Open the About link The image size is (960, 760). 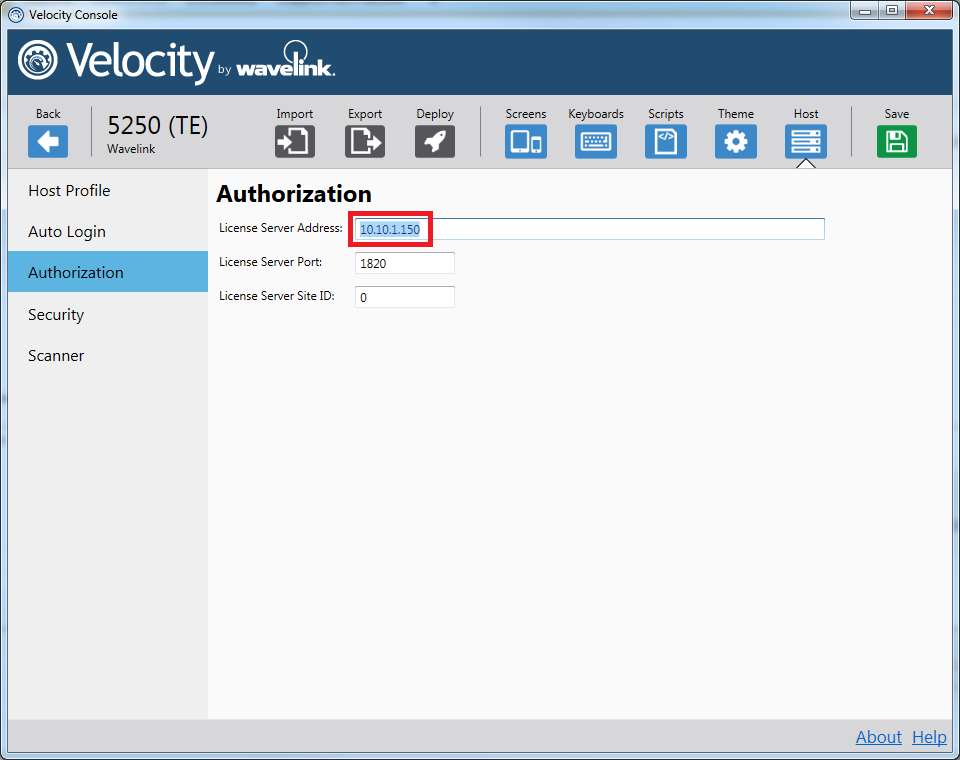pyautogui.click(x=878, y=737)
